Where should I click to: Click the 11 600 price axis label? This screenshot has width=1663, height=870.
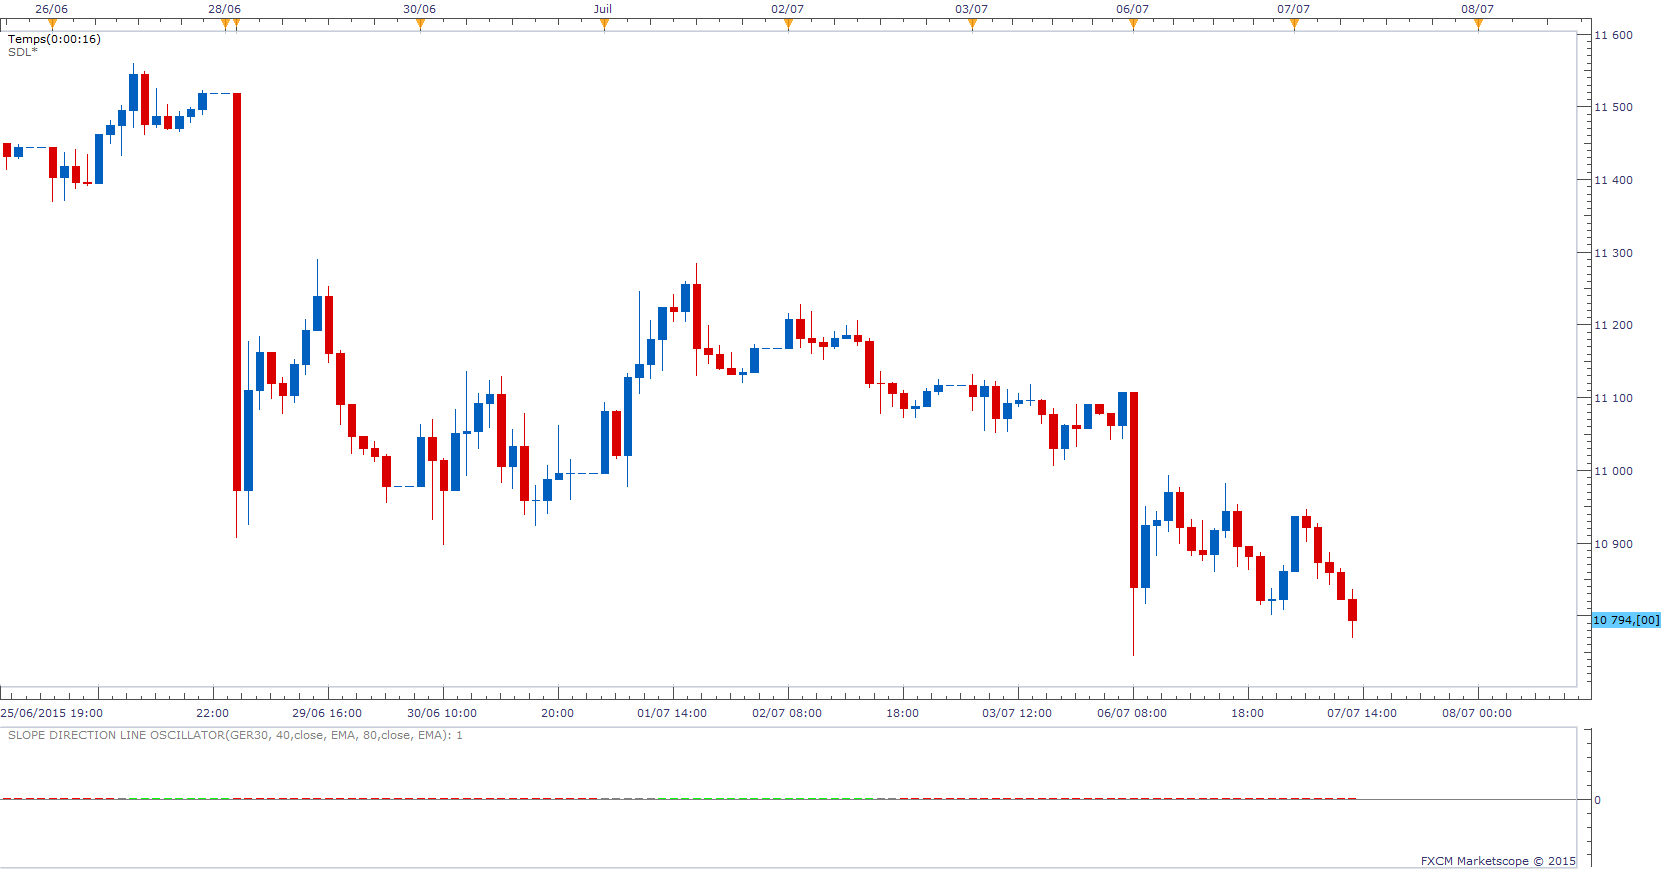pyautogui.click(x=1613, y=35)
